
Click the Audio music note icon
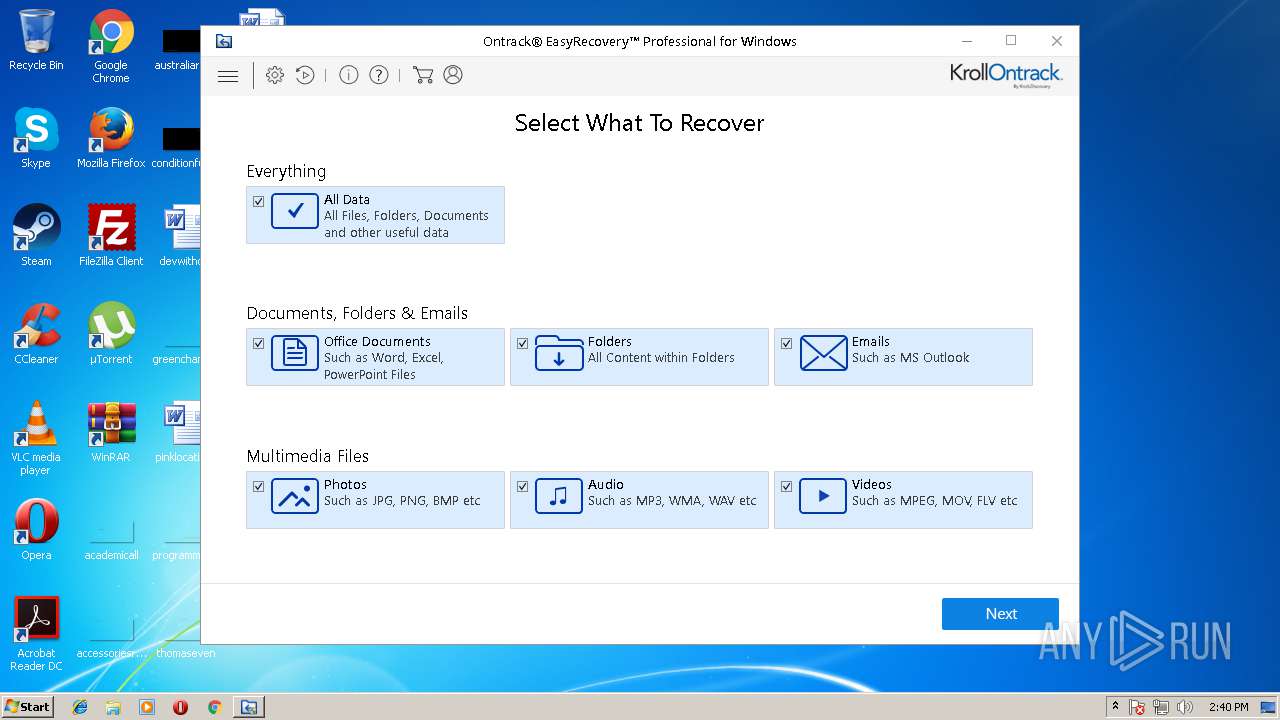coord(559,496)
